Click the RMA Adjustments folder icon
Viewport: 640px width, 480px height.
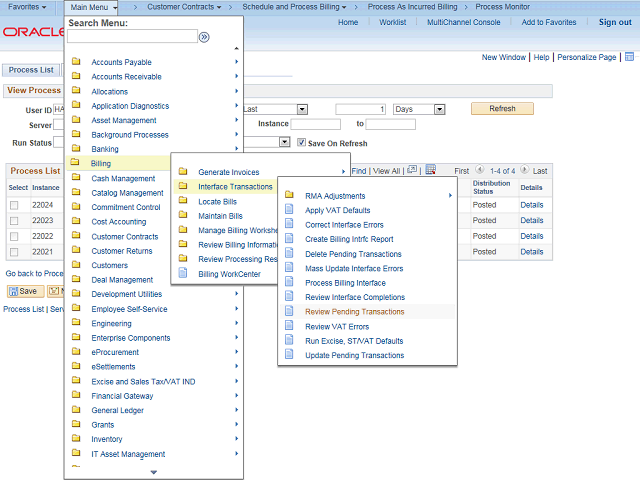point(289,196)
